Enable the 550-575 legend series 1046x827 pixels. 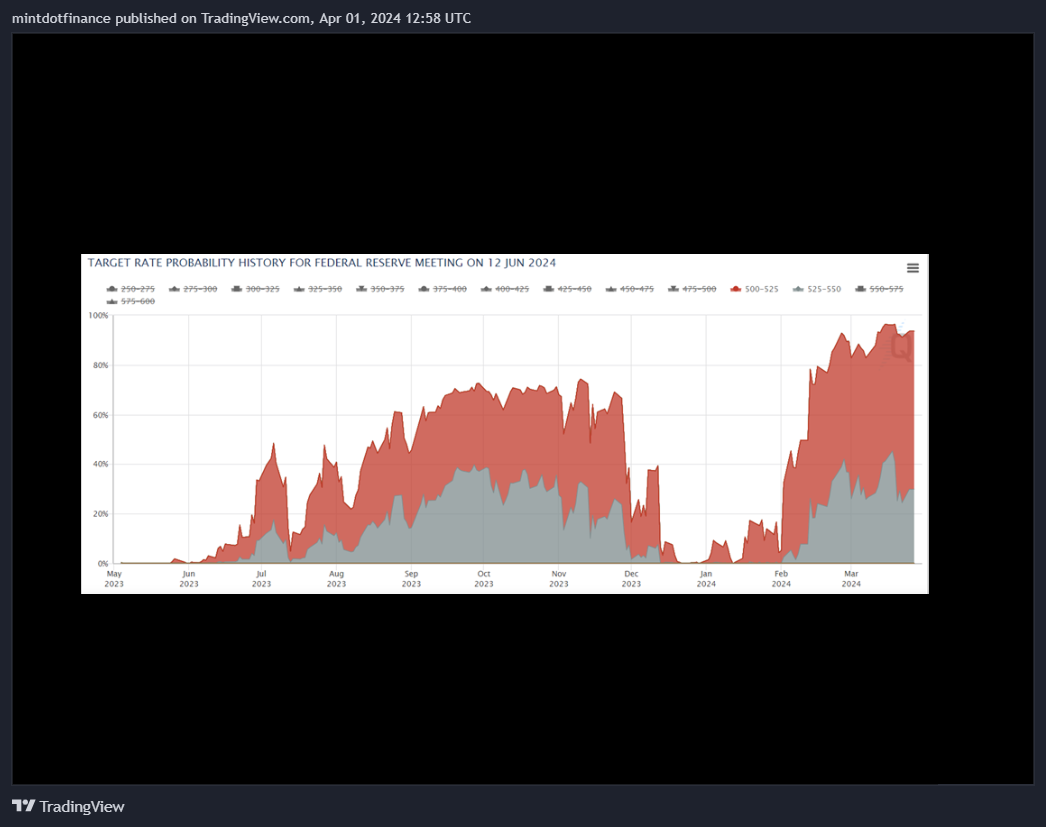[879, 289]
